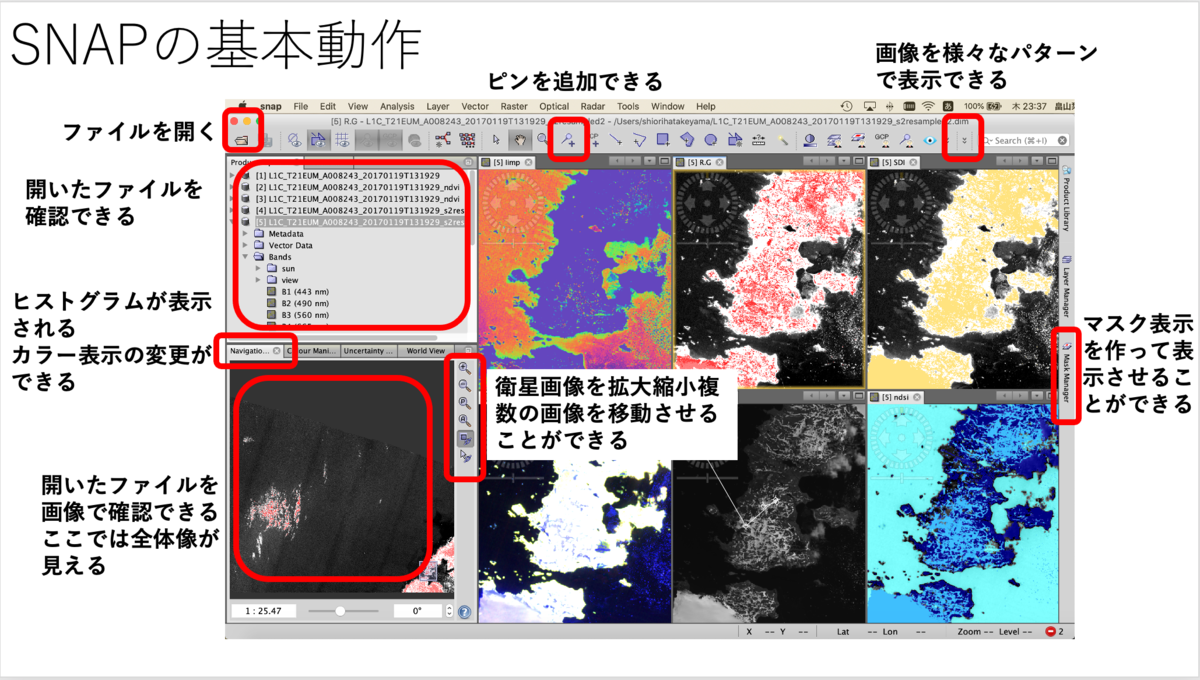Select the Draw Line tool
The height and width of the screenshot is (680, 1200).
point(616,141)
